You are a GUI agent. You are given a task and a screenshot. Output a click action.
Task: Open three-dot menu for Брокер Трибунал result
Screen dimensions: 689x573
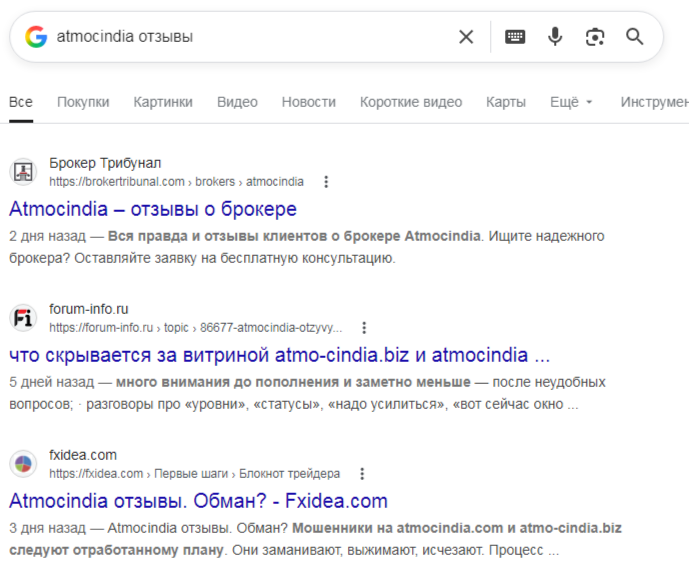click(x=326, y=182)
